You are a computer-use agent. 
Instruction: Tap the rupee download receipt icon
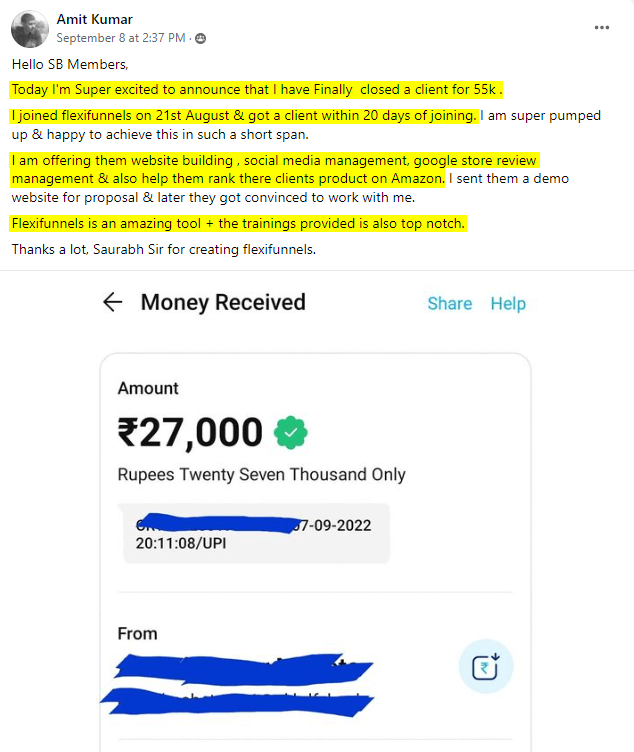(x=485, y=667)
